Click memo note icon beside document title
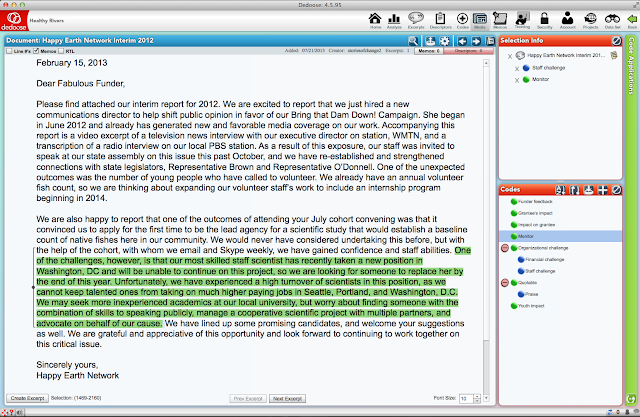The image size is (640, 417). tap(614, 55)
